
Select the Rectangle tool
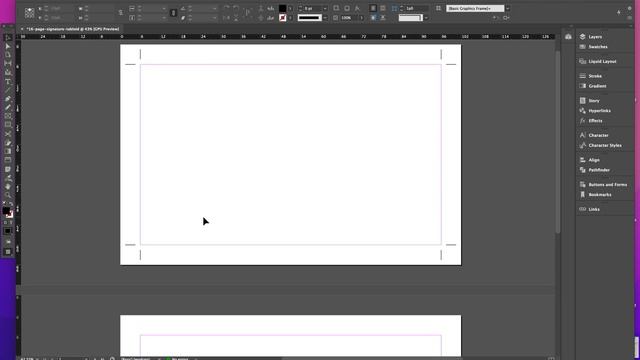[8, 125]
